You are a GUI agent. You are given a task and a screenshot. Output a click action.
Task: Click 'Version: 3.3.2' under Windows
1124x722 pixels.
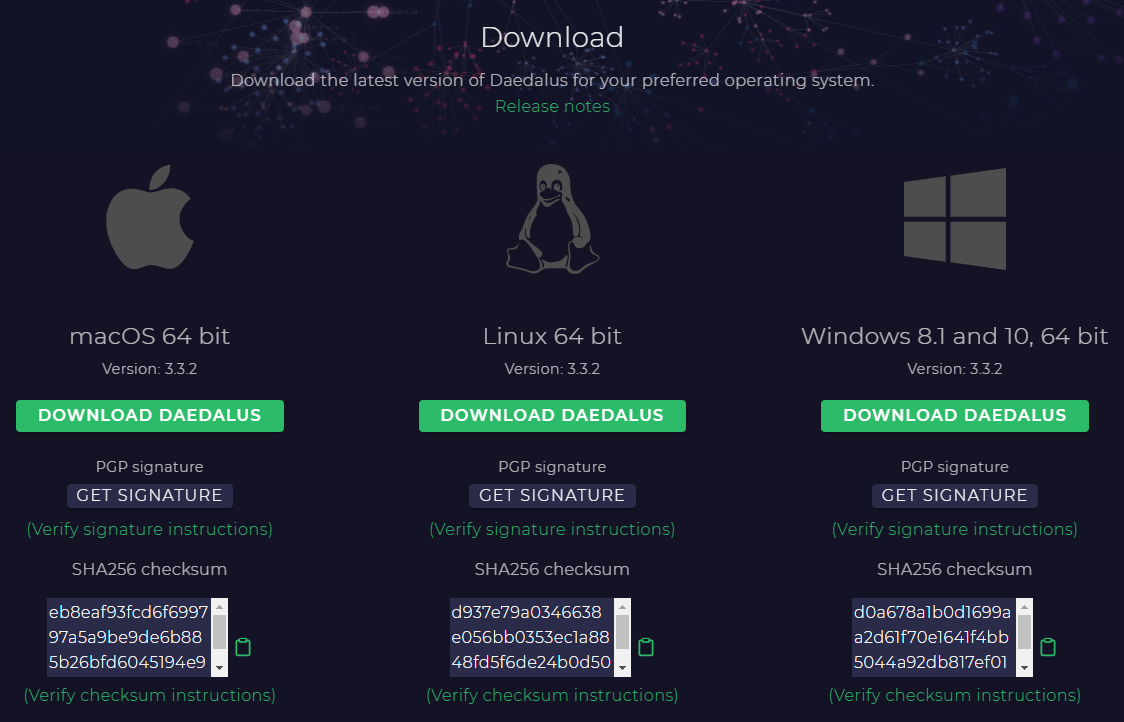(955, 369)
